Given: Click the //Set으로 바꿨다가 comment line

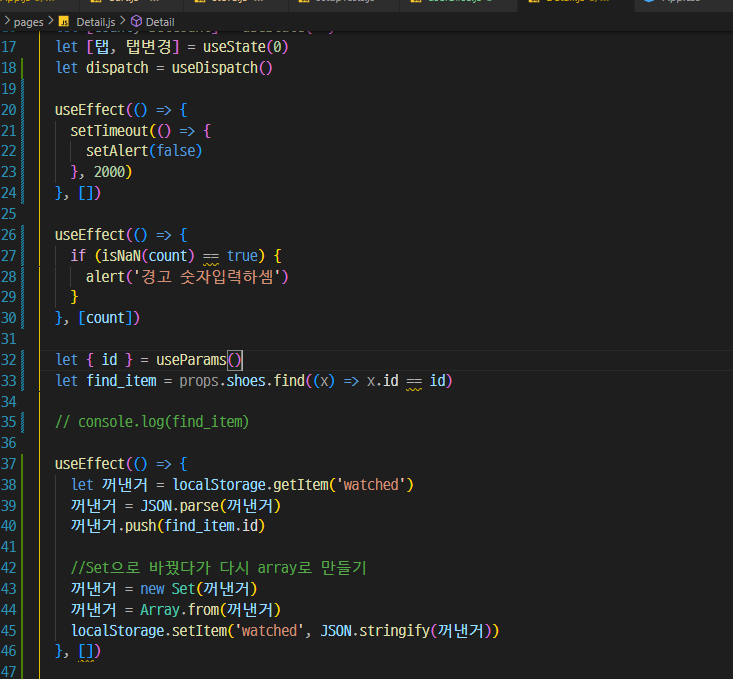Looking at the screenshot, I should (x=218, y=568).
